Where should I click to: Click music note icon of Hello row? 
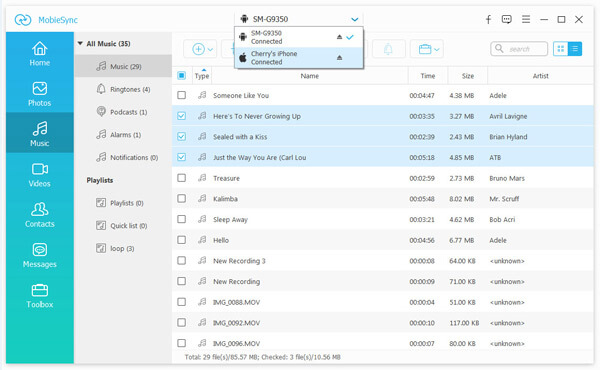tap(202, 240)
